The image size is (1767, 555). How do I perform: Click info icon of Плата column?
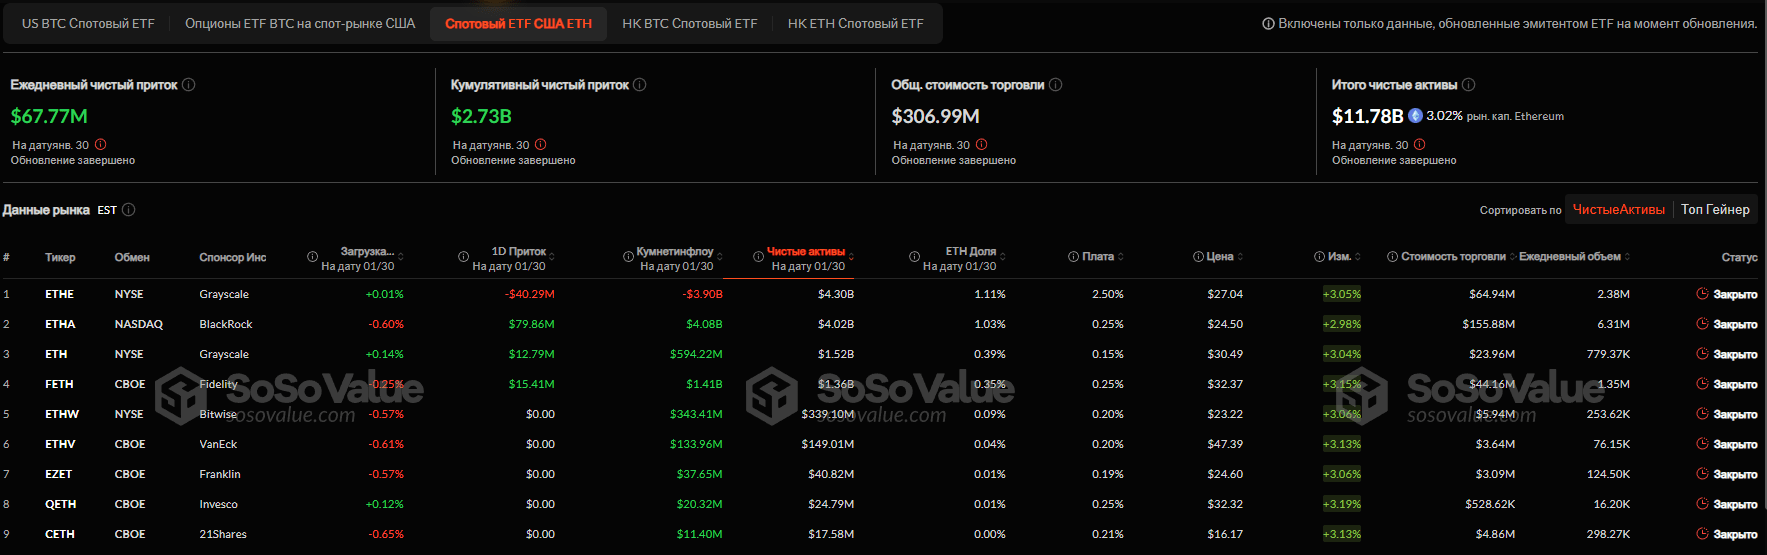1074,257
